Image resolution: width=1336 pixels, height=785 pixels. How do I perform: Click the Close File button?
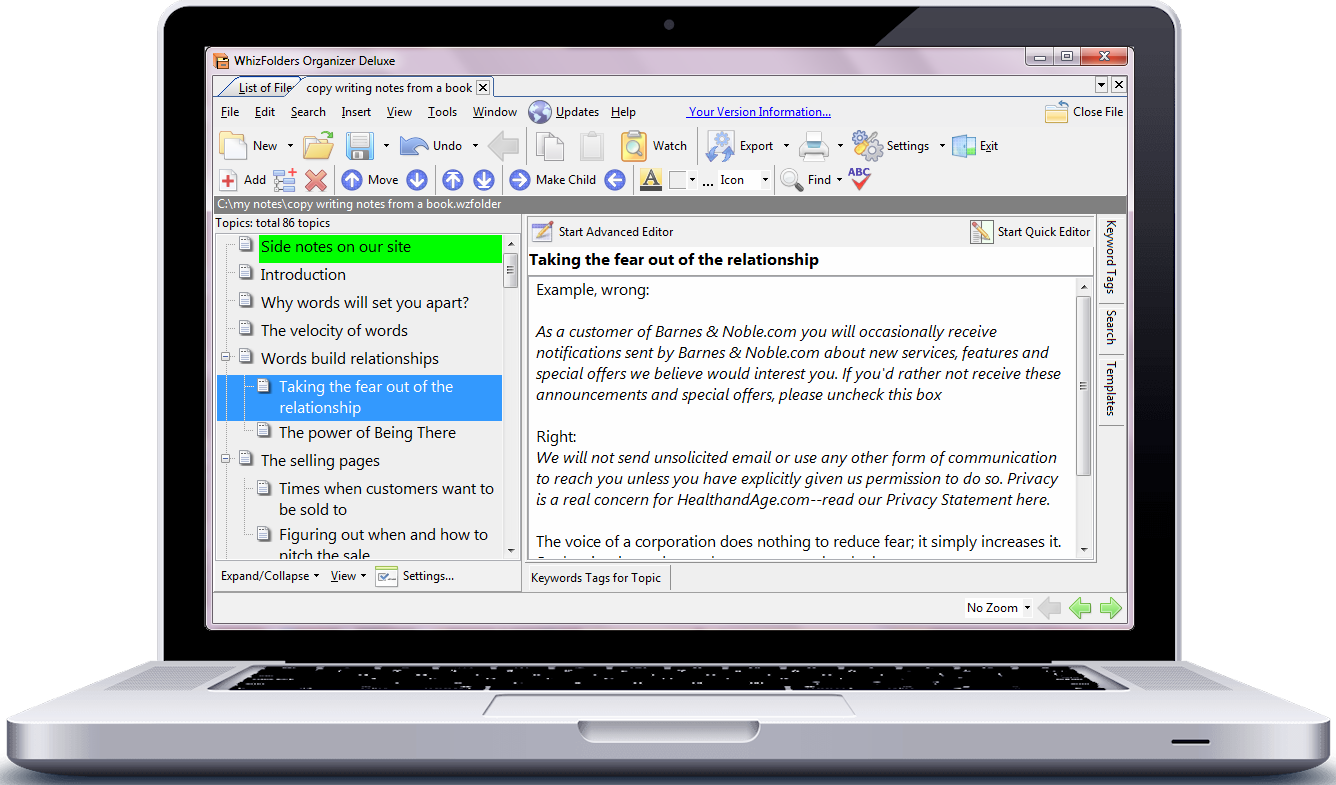(1084, 112)
